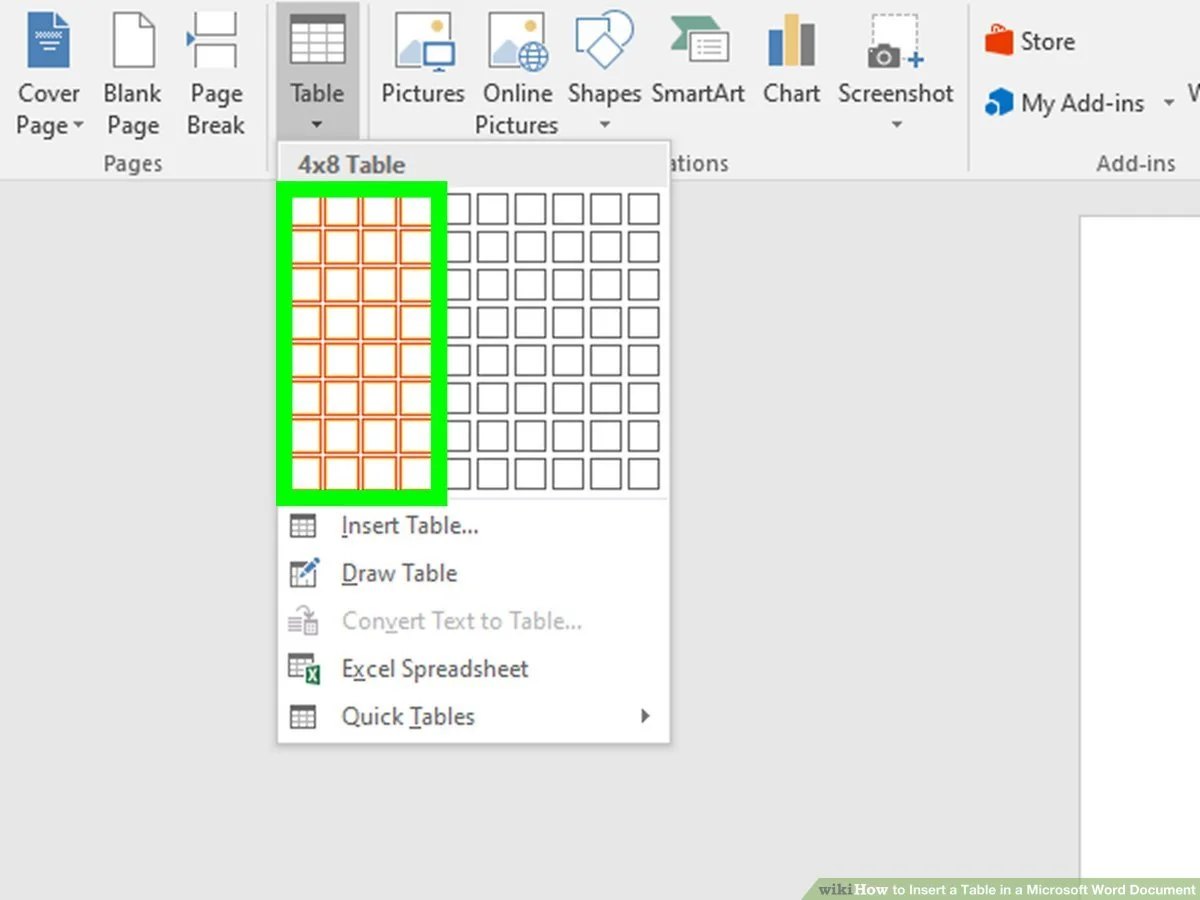Click the Quick Tables submenu arrow
The width and height of the screenshot is (1200, 900).
(x=645, y=716)
